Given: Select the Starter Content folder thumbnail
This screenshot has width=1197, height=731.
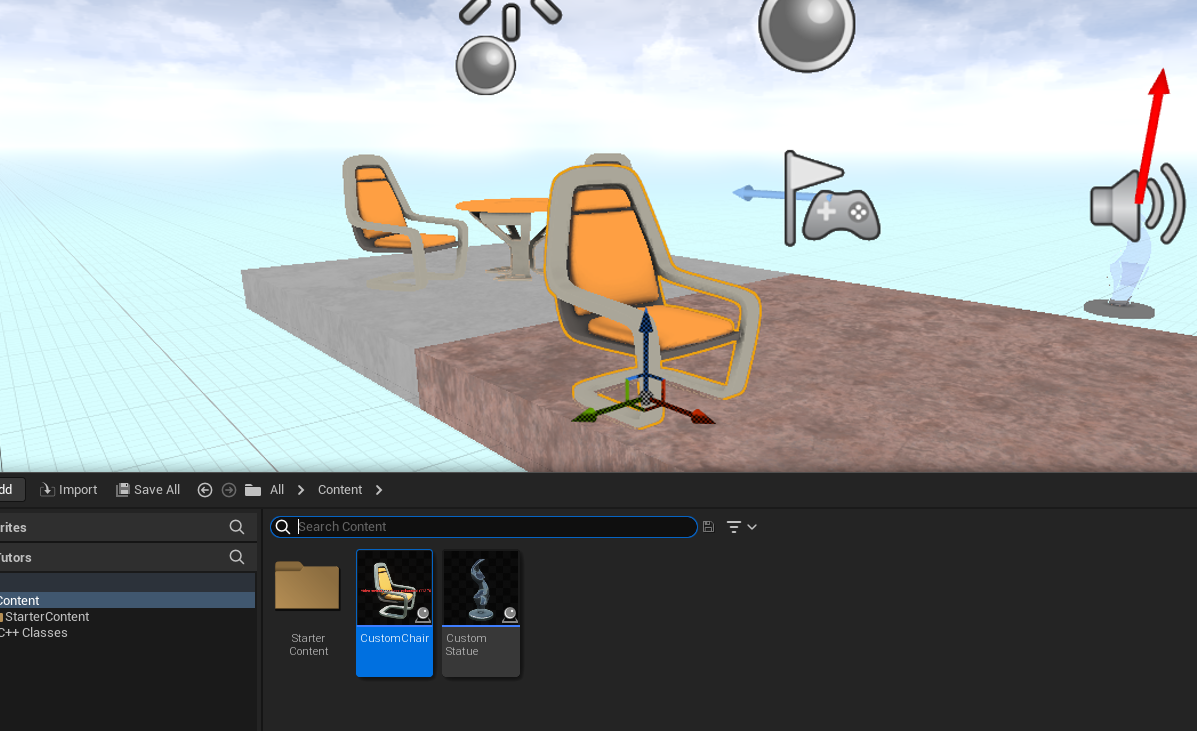Looking at the screenshot, I should pyautogui.click(x=308, y=588).
